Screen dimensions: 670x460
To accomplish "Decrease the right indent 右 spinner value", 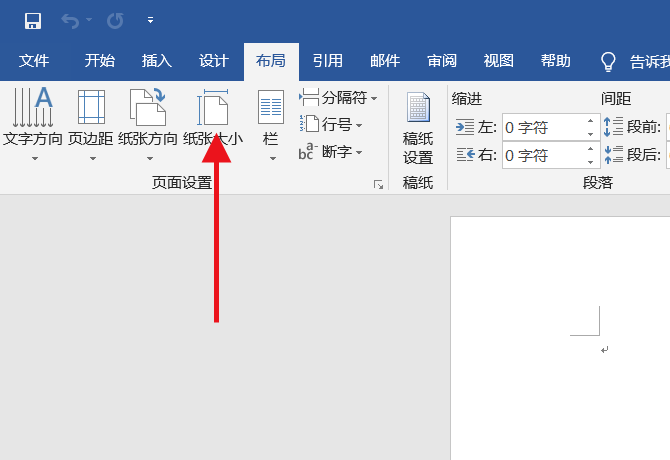I will (591, 162).
